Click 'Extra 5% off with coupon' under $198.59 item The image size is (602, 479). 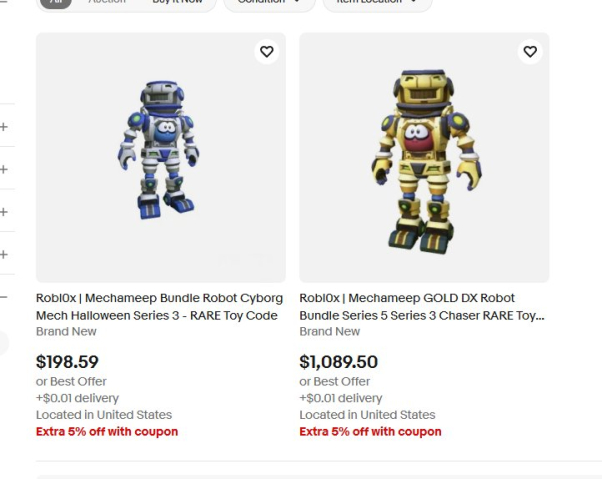click(107, 431)
